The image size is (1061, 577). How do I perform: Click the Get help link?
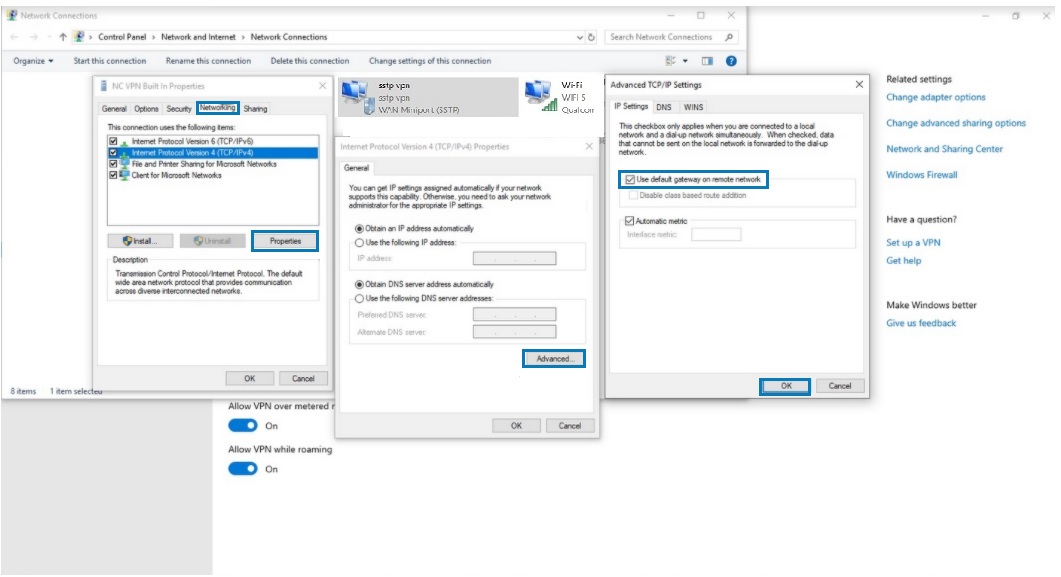tap(904, 260)
